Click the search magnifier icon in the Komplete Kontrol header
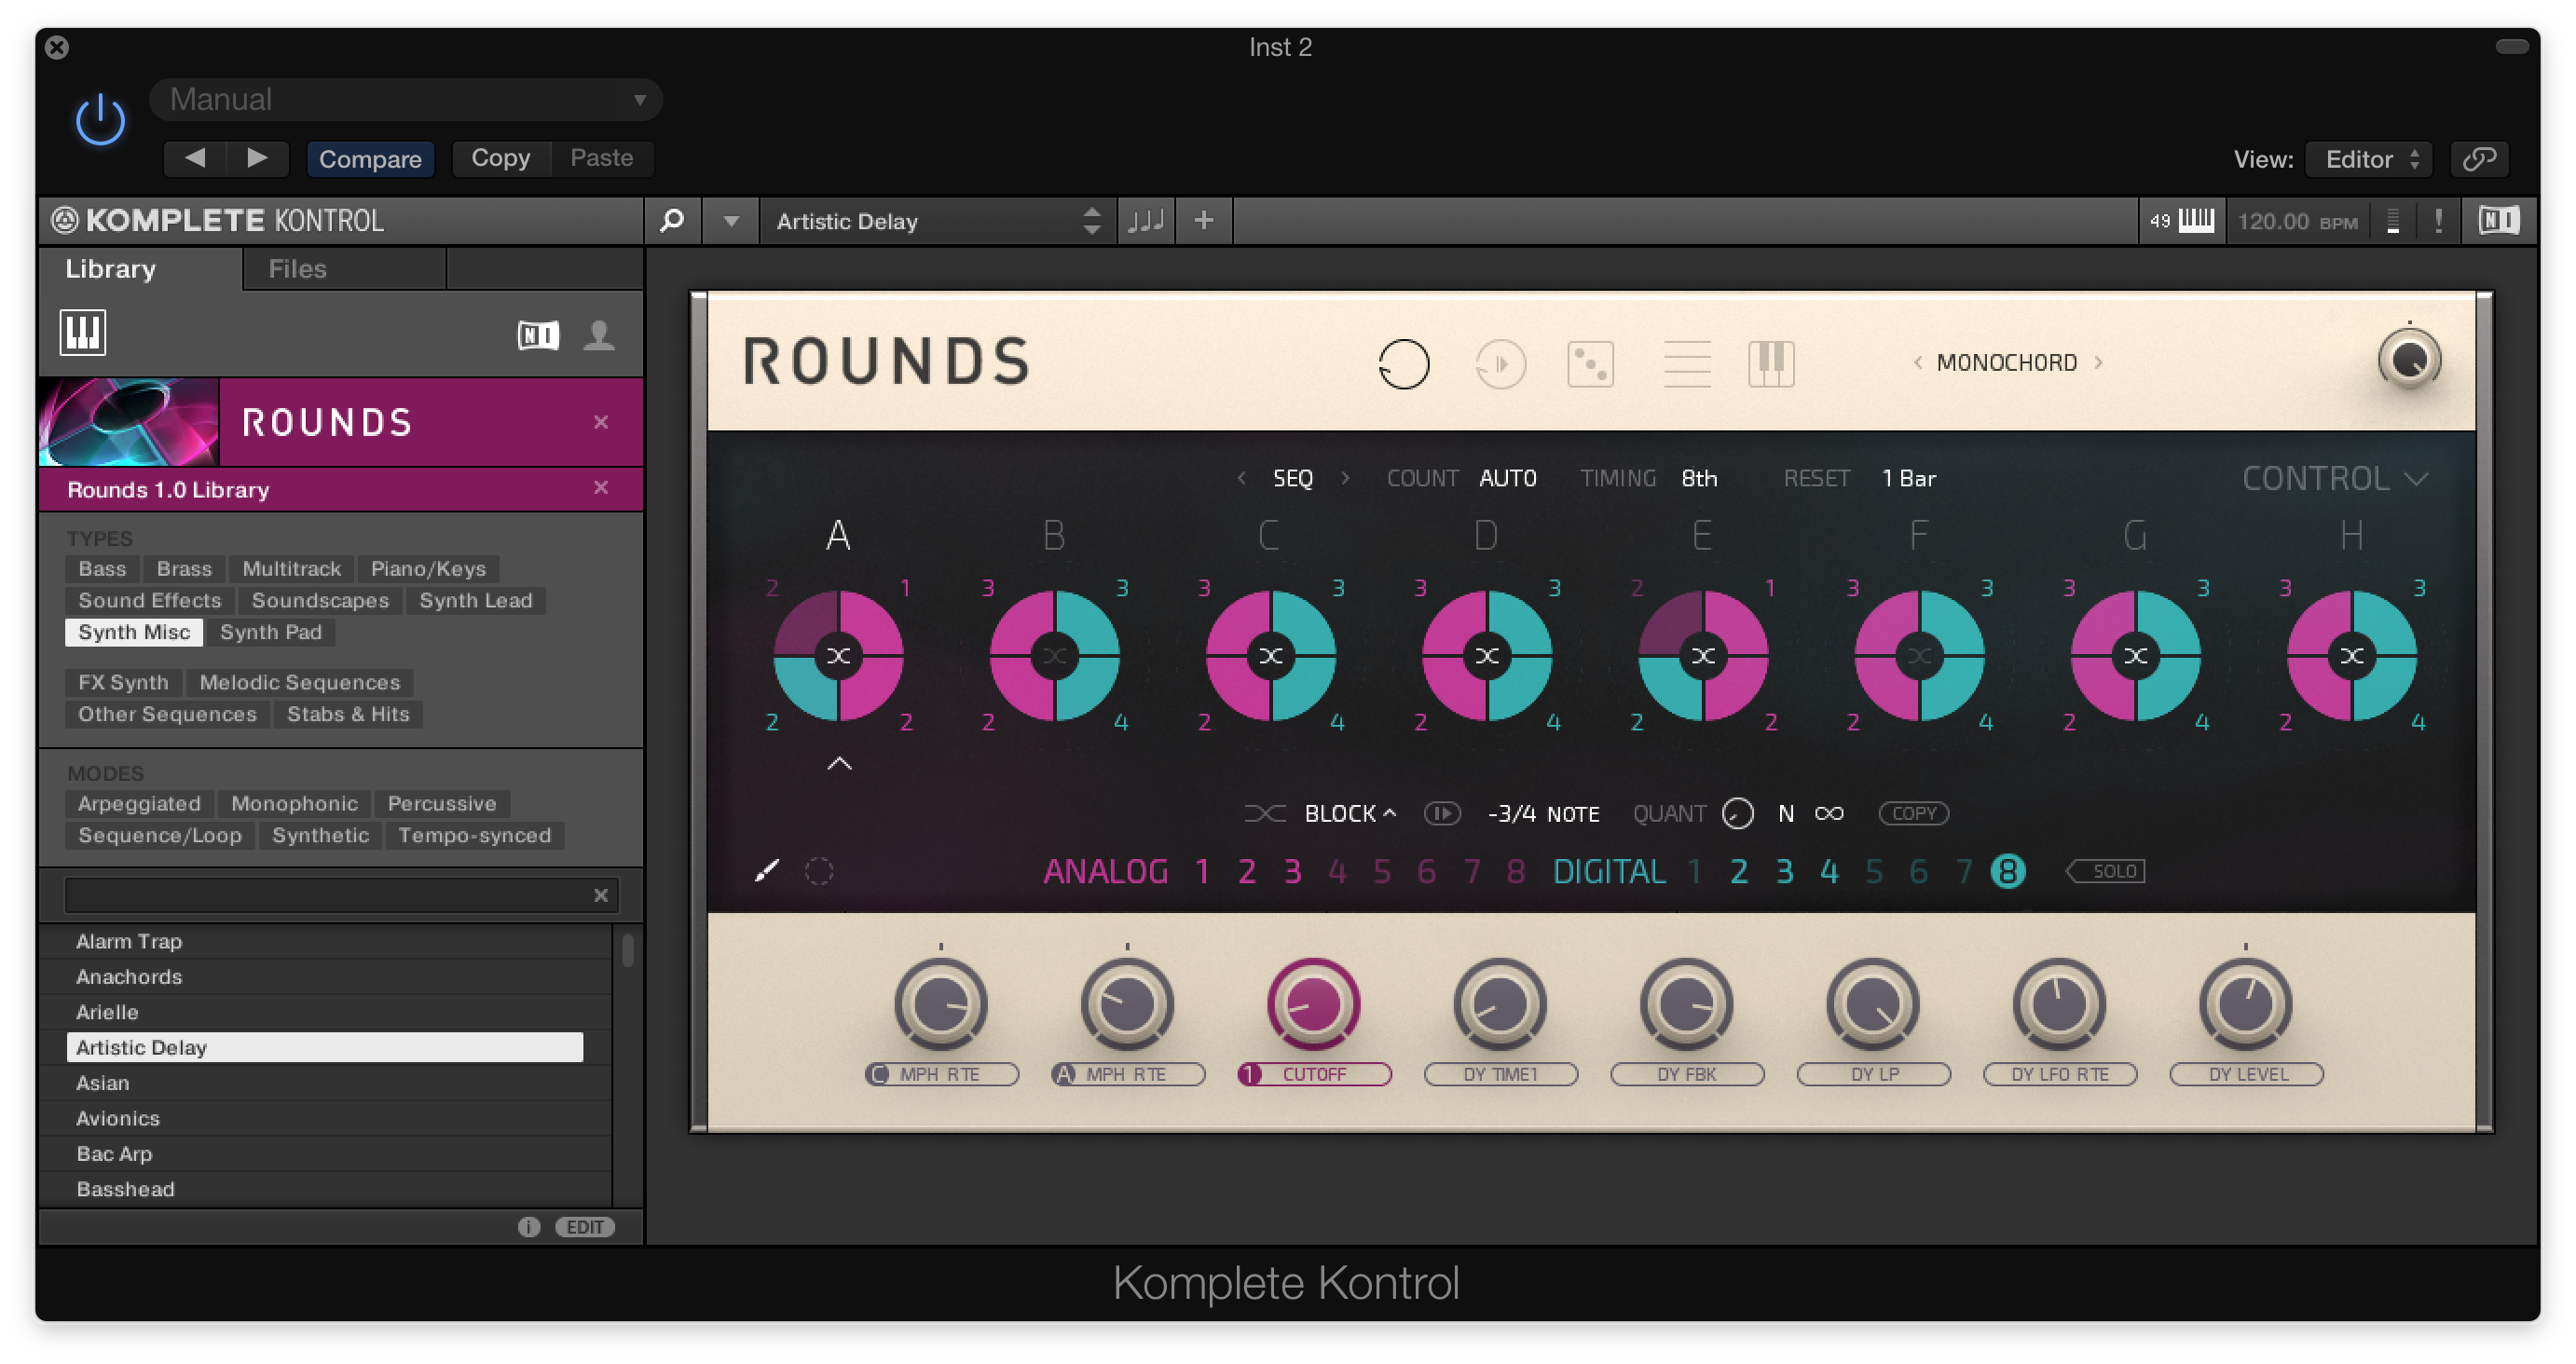This screenshot has height=1364, width=2576. (672, 220)
